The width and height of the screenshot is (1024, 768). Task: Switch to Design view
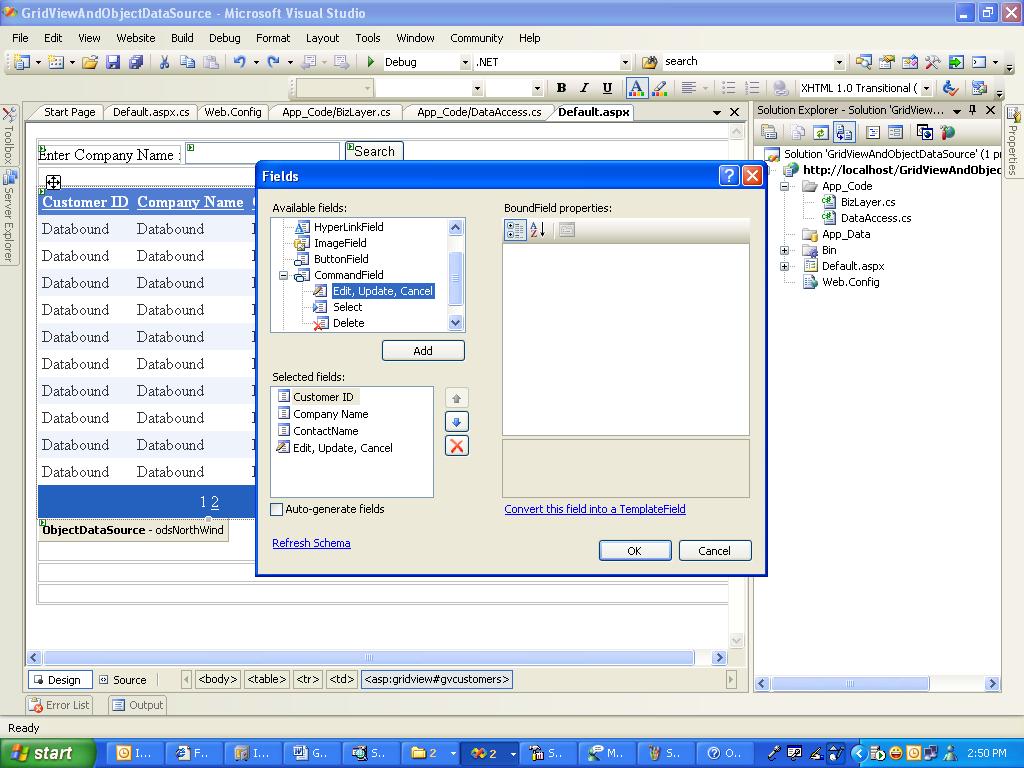point(60,680)
